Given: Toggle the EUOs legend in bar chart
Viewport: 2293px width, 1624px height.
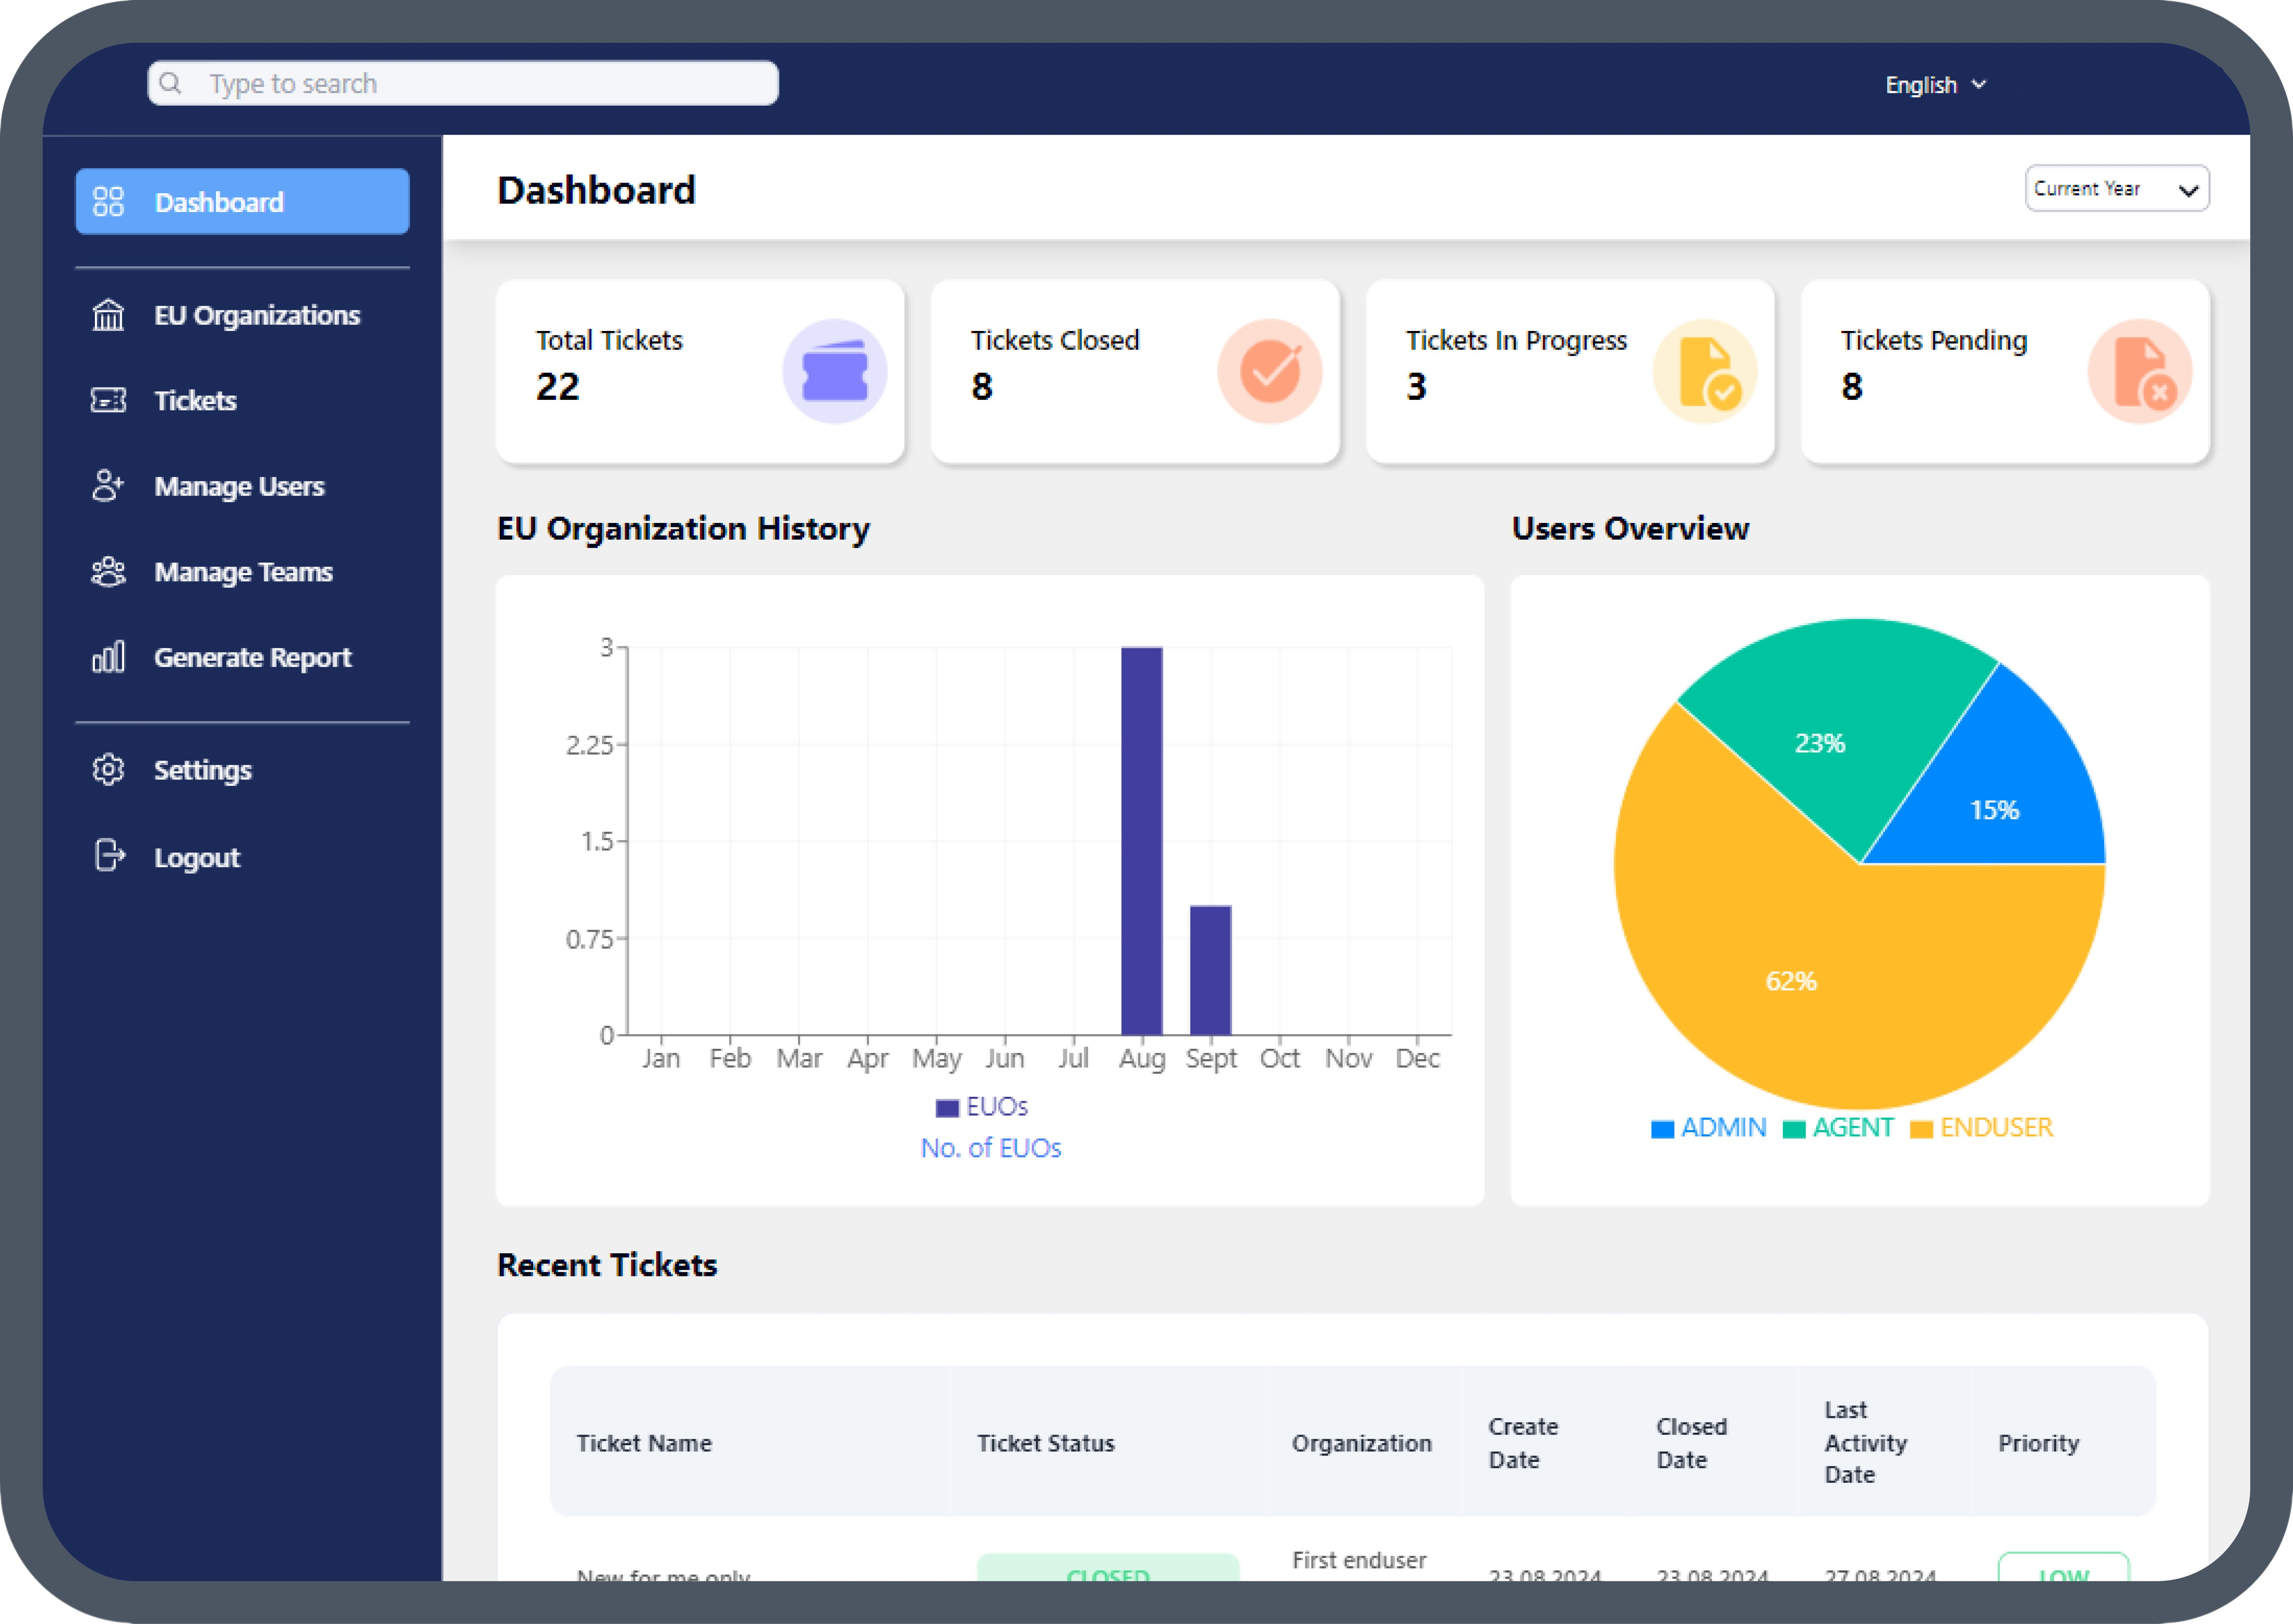Looking at the screenshot, I should pos(982,1106).
